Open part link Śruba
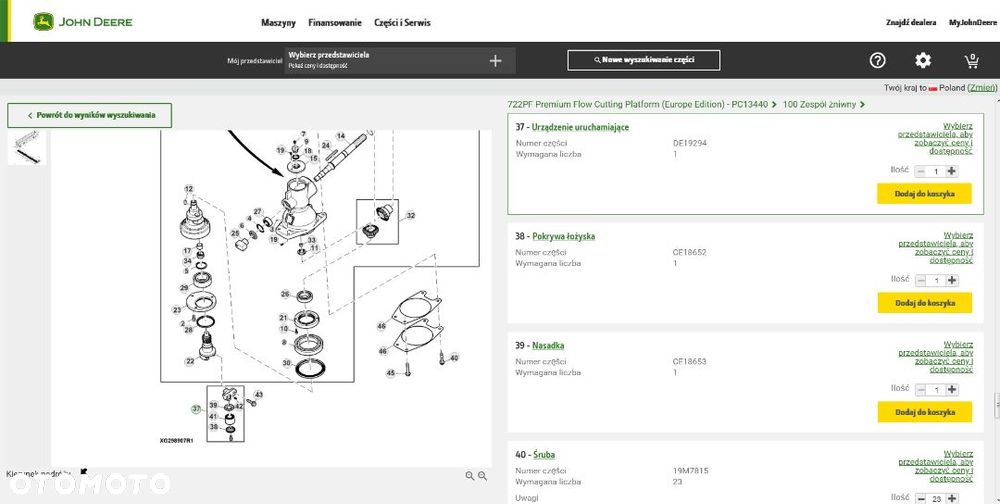This screenshot has height=504, width=1000. [544, 455]
